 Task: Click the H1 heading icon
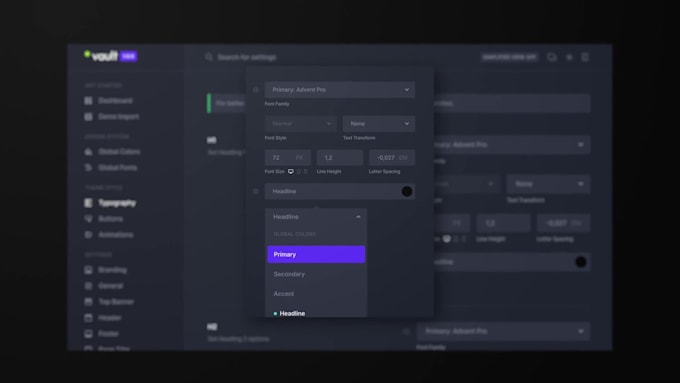click(x=212, y=140)
